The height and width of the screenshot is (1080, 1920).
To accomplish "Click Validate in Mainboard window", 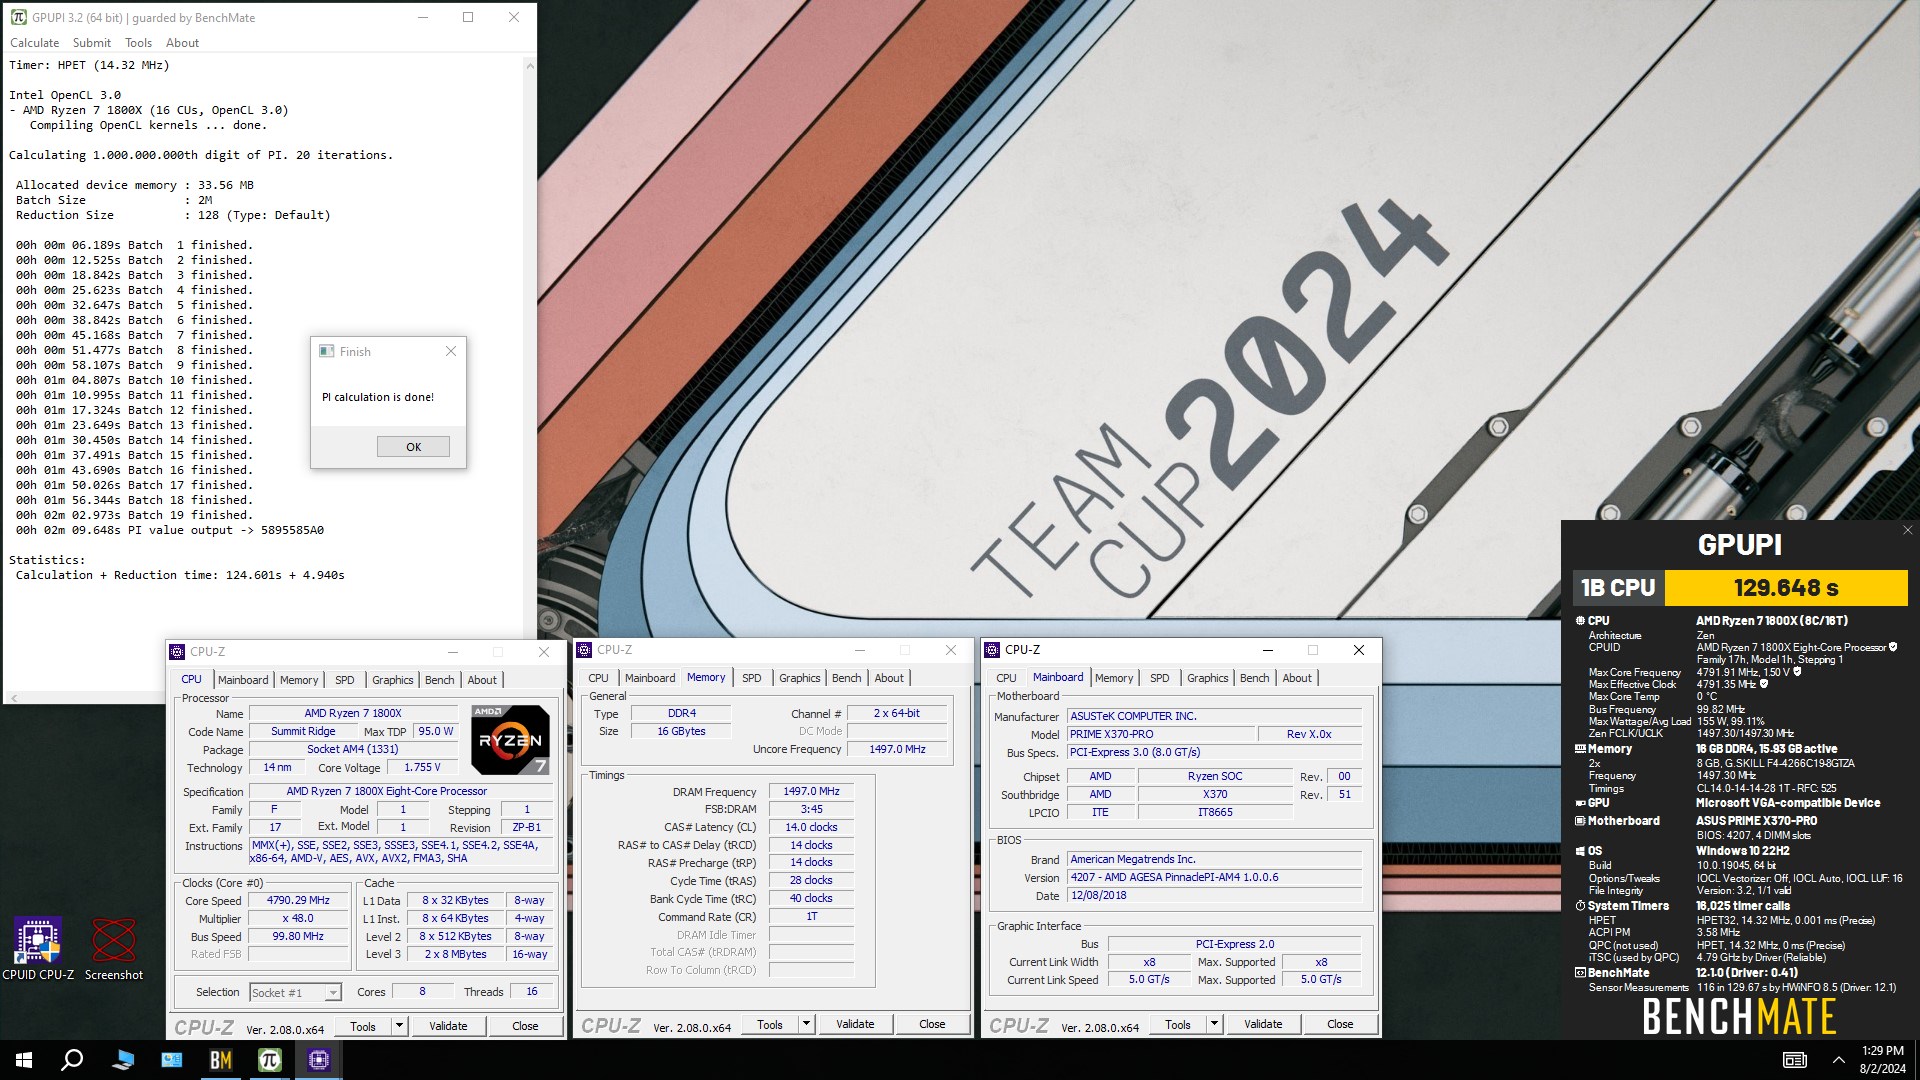I will [x=1263, y=1024].
